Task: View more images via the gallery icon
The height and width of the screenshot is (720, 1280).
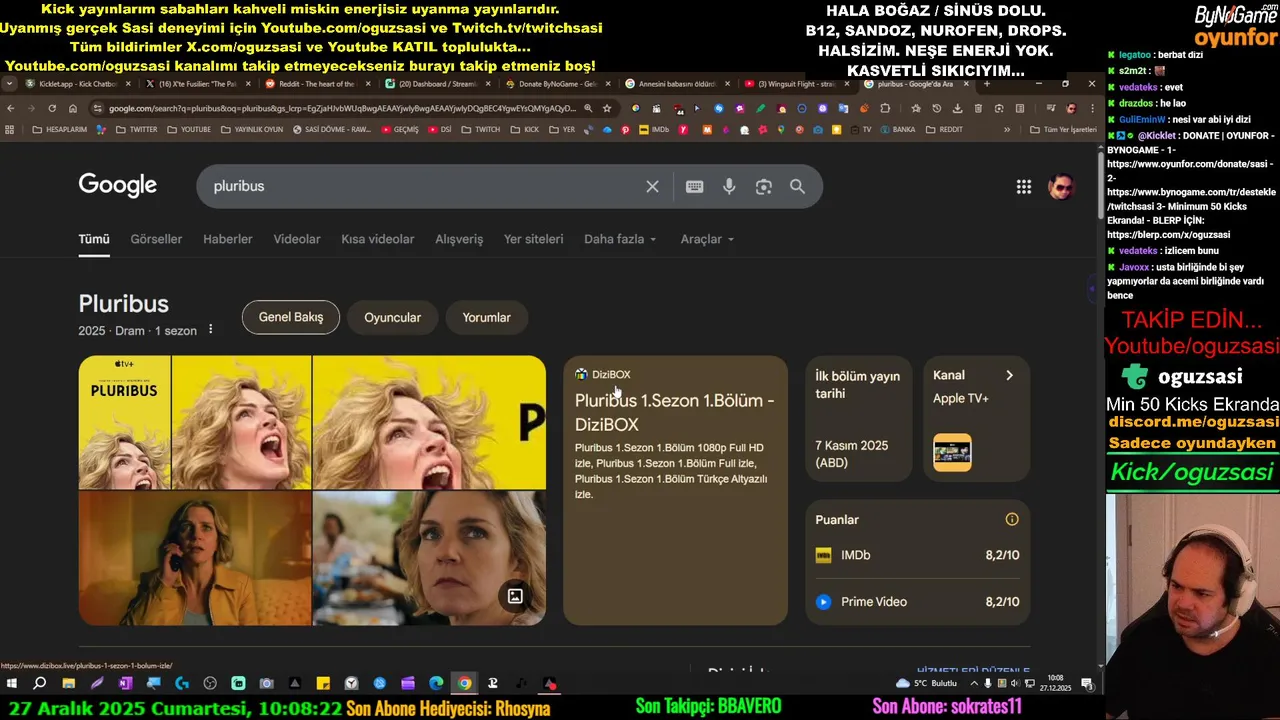Action: (x=515, y=596)
